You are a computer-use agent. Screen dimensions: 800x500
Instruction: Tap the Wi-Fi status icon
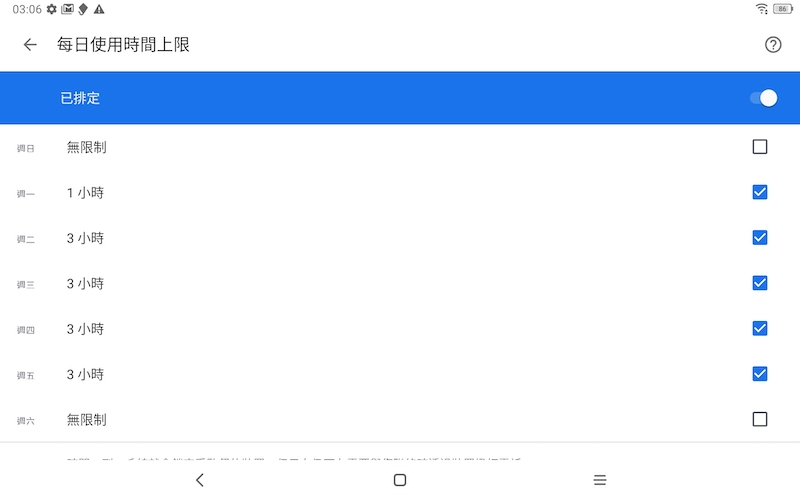(762, 9)
